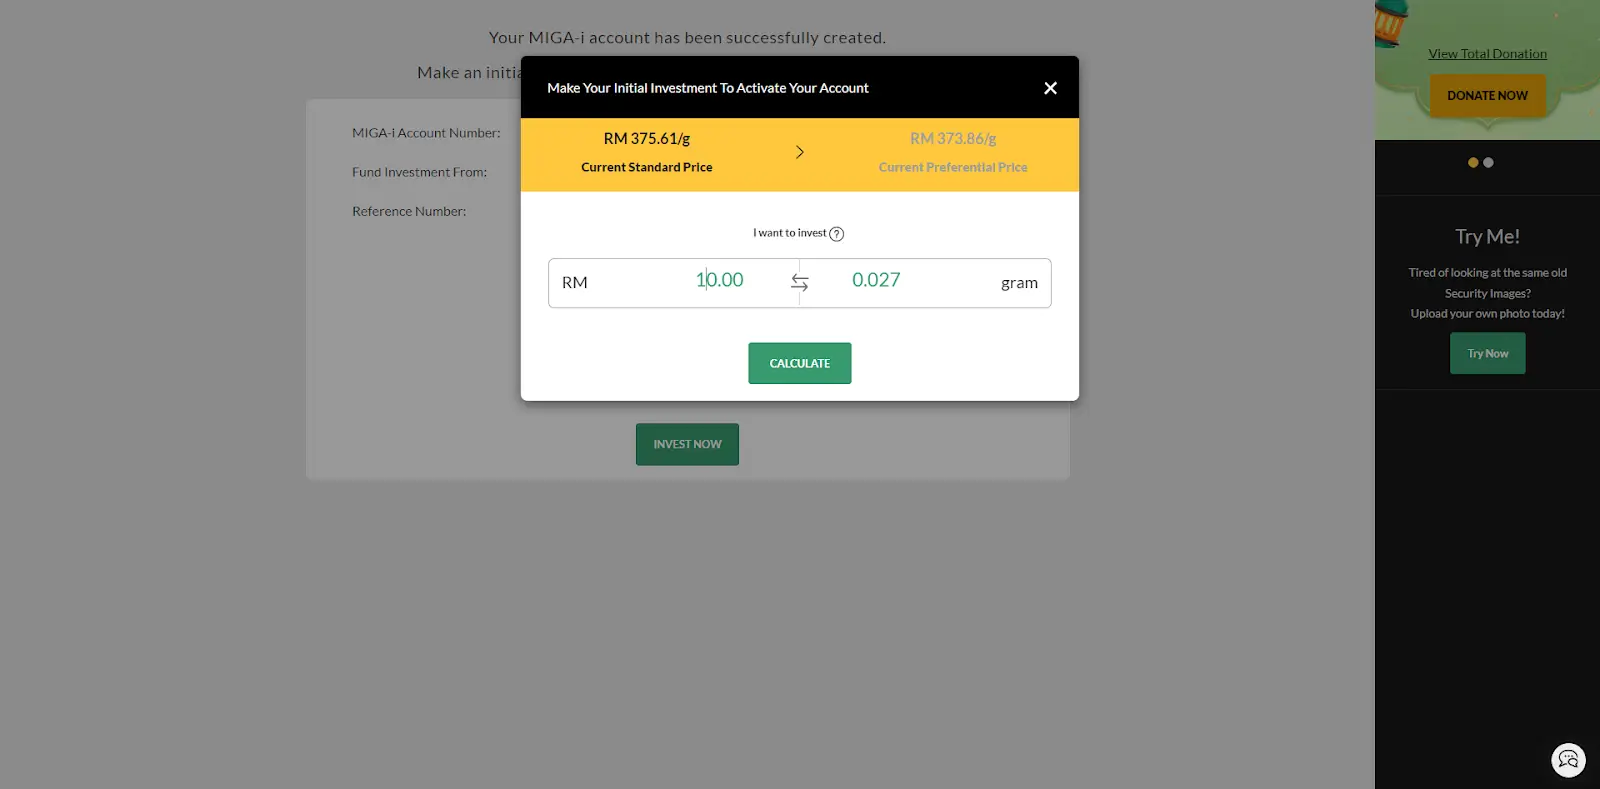The height and width of the screenshot is (789, 1600).
Task: Click the 'MIGA-i Account Number:' label
Action: coord(426,133)
